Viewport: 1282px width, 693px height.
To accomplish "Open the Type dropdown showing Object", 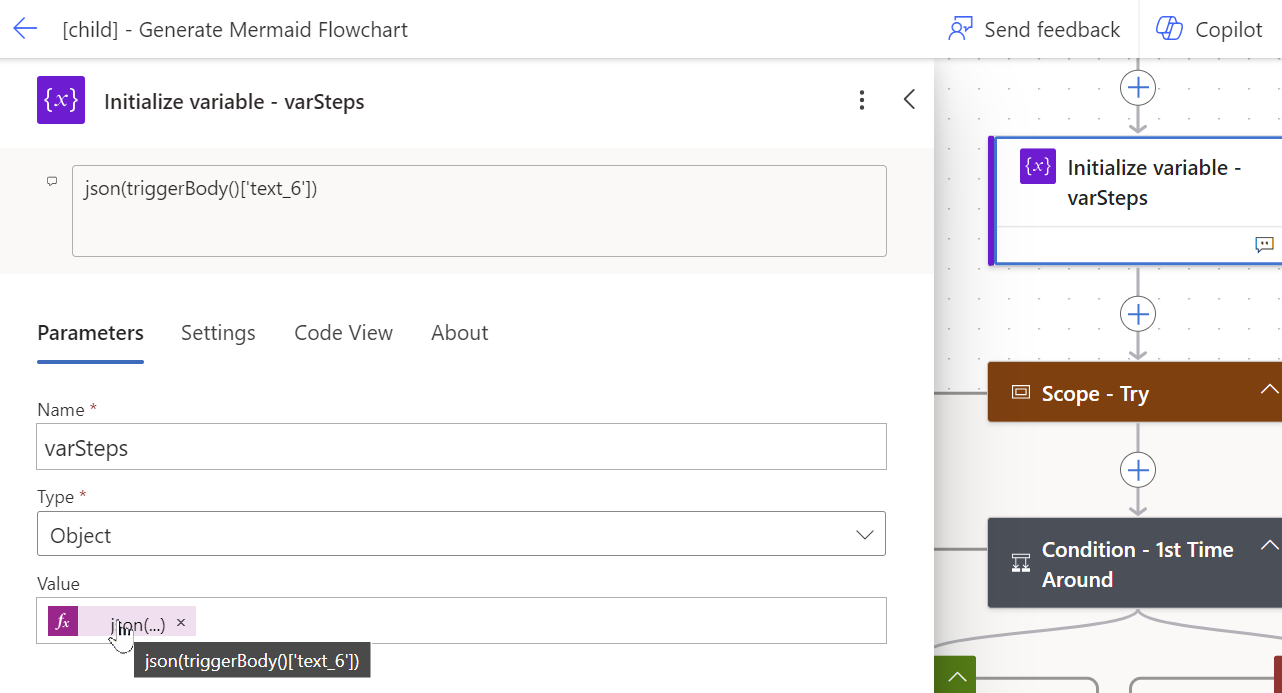I will point(461,534).
